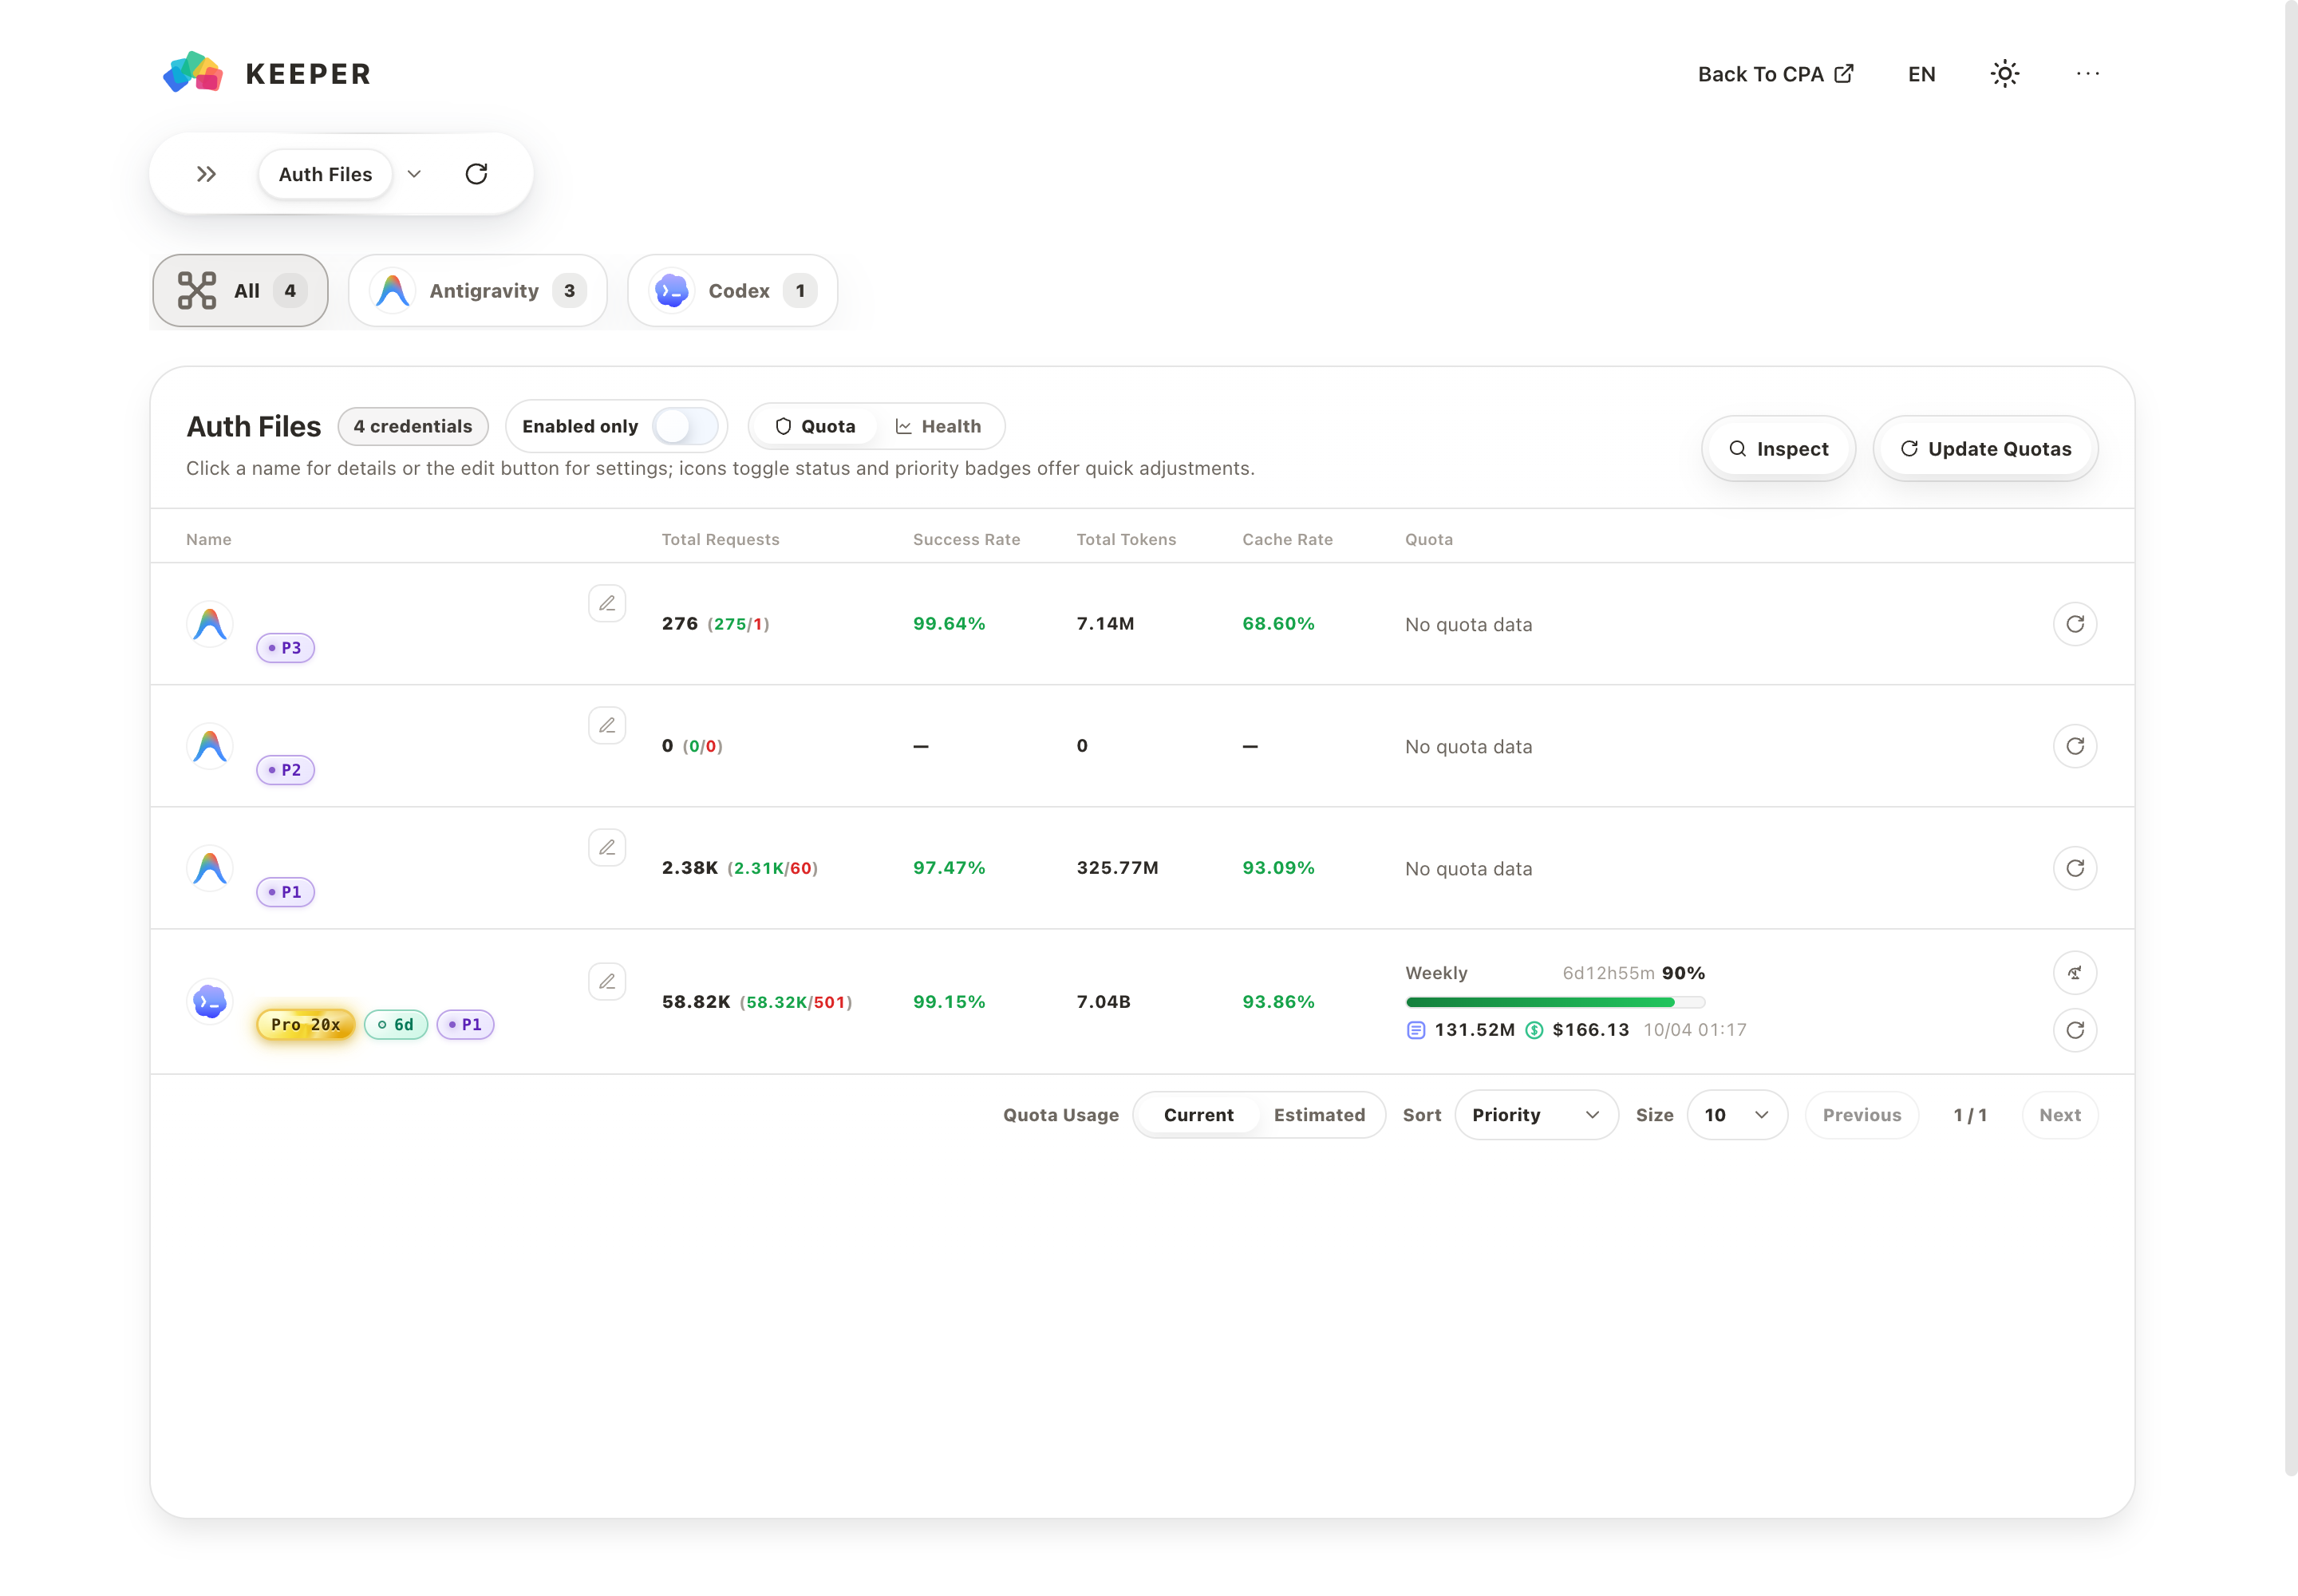Click the Weekly quota progress bar
2298x1596 pixels.
click(1555, 1002)
